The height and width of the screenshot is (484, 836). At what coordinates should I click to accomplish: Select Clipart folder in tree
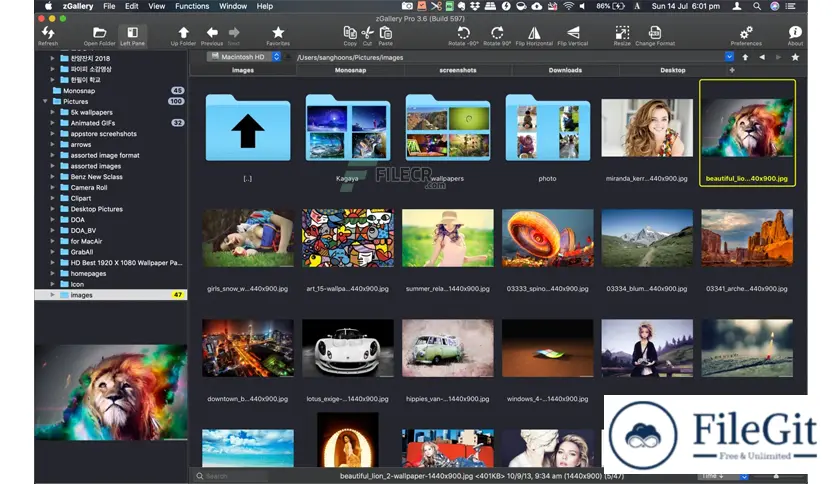(81, 198)
